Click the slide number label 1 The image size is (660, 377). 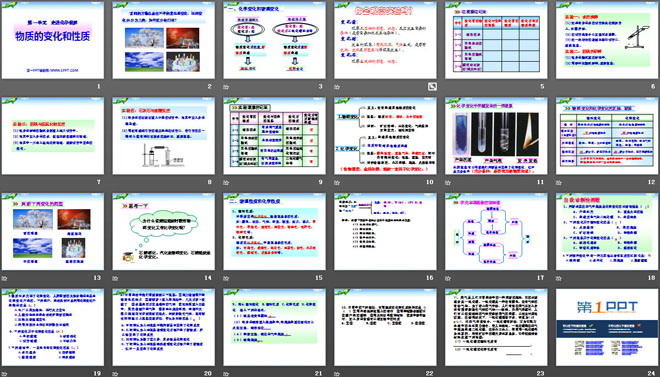point(99,87)
